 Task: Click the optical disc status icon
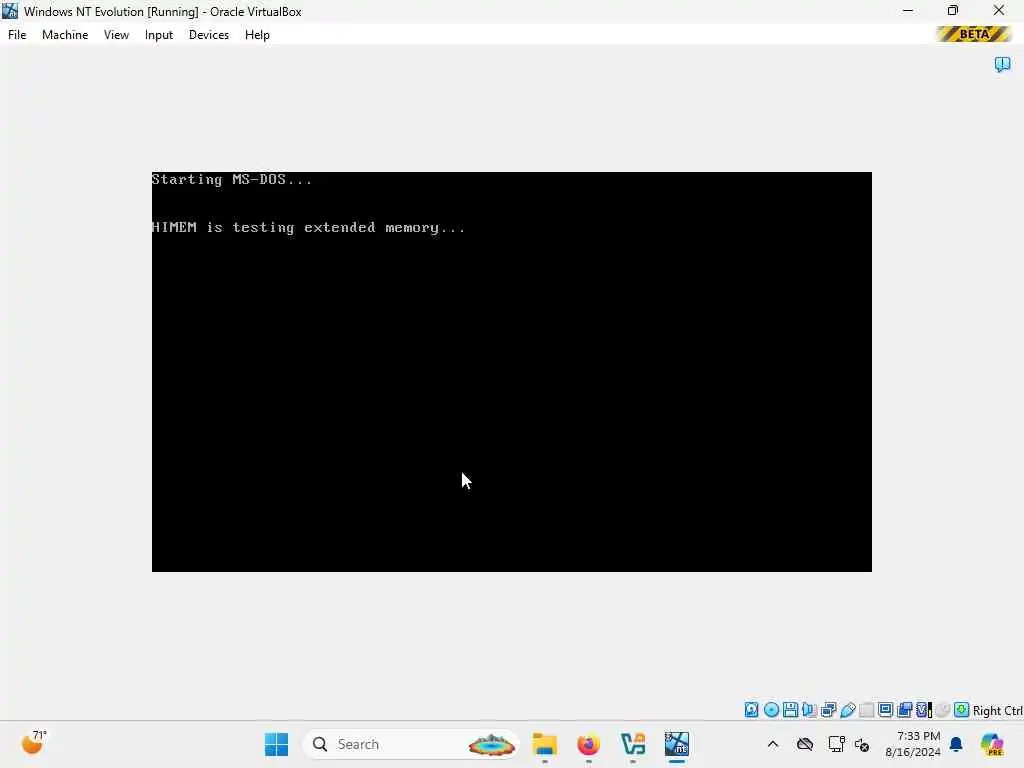pos(771,710)
